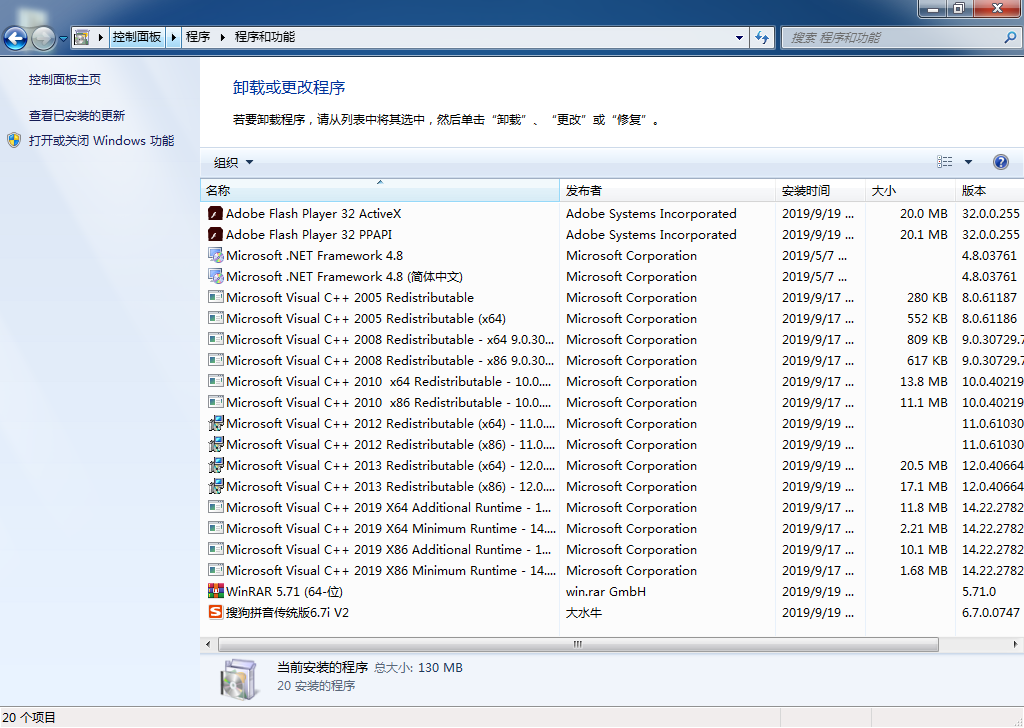Select Visual C++ 2012 Redistributable (x64) icon
Viewport: 1024px width, 728px height.
point(216,423)
